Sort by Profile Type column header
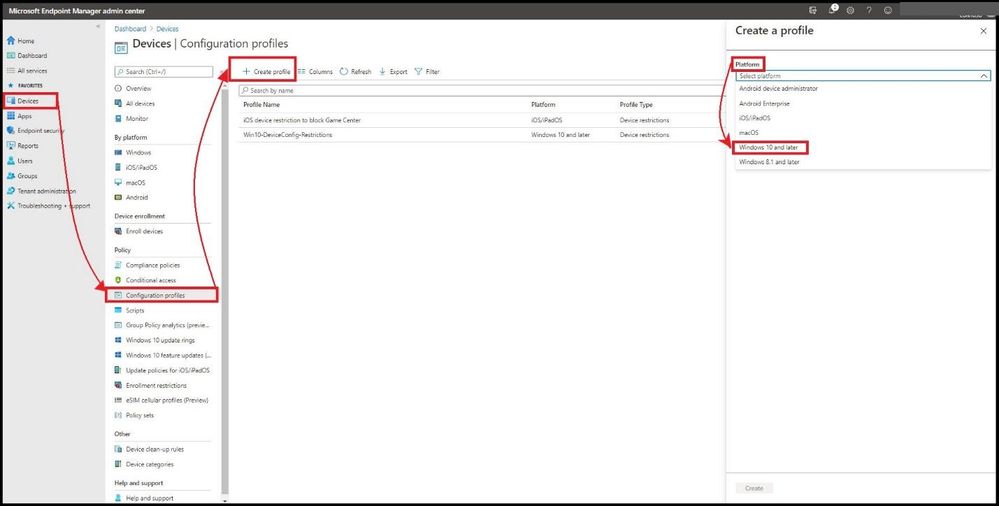999x506 pixels. [636, 105]
